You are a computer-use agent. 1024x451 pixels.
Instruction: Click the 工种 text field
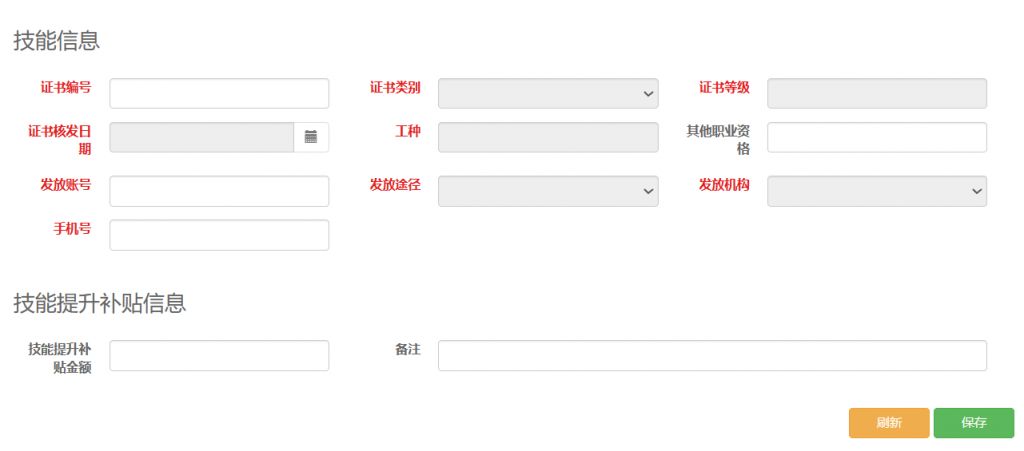548,137
